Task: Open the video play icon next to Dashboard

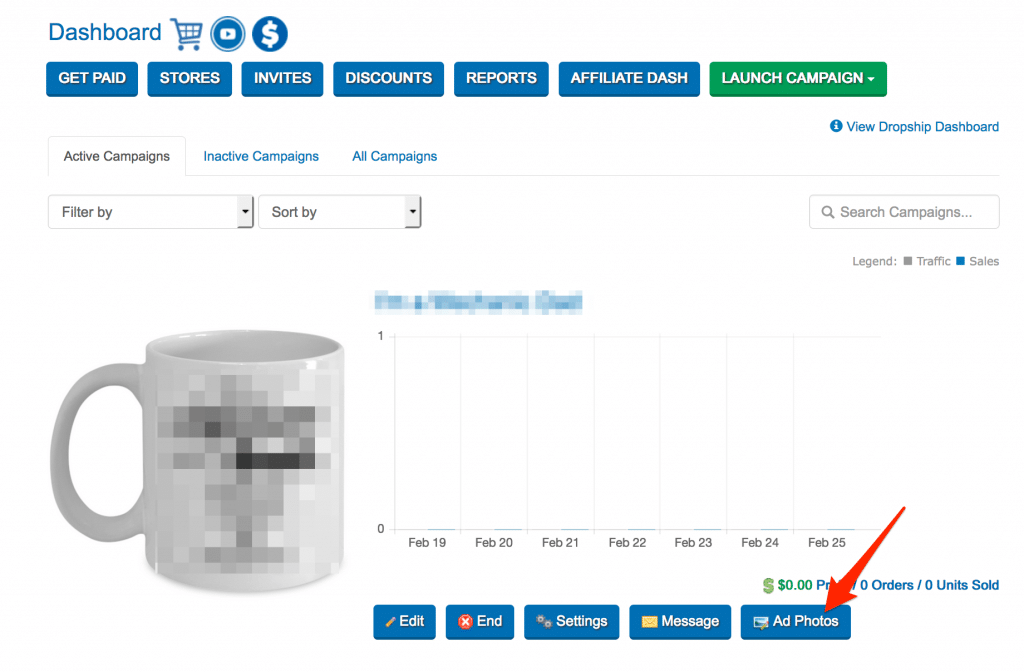Action: click(x=229, y=33)
